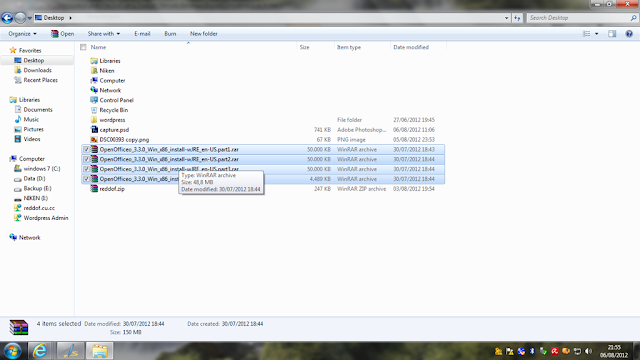Click the Bluetooth icon in the system tray
This screenshot has height=360, width=640.
(532, 351)
